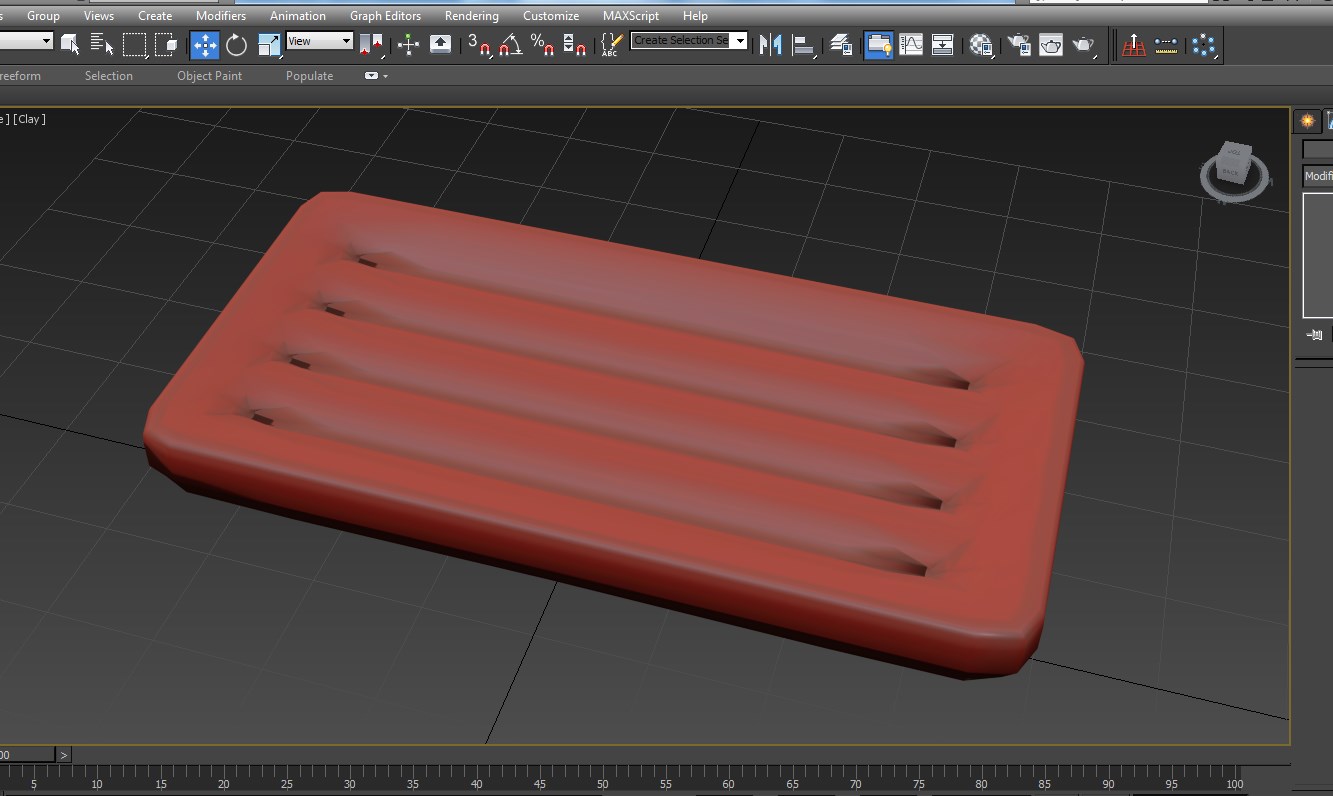Toggle the 3D Snaps button
1333x796 pixels.
(x=479, y=45)
